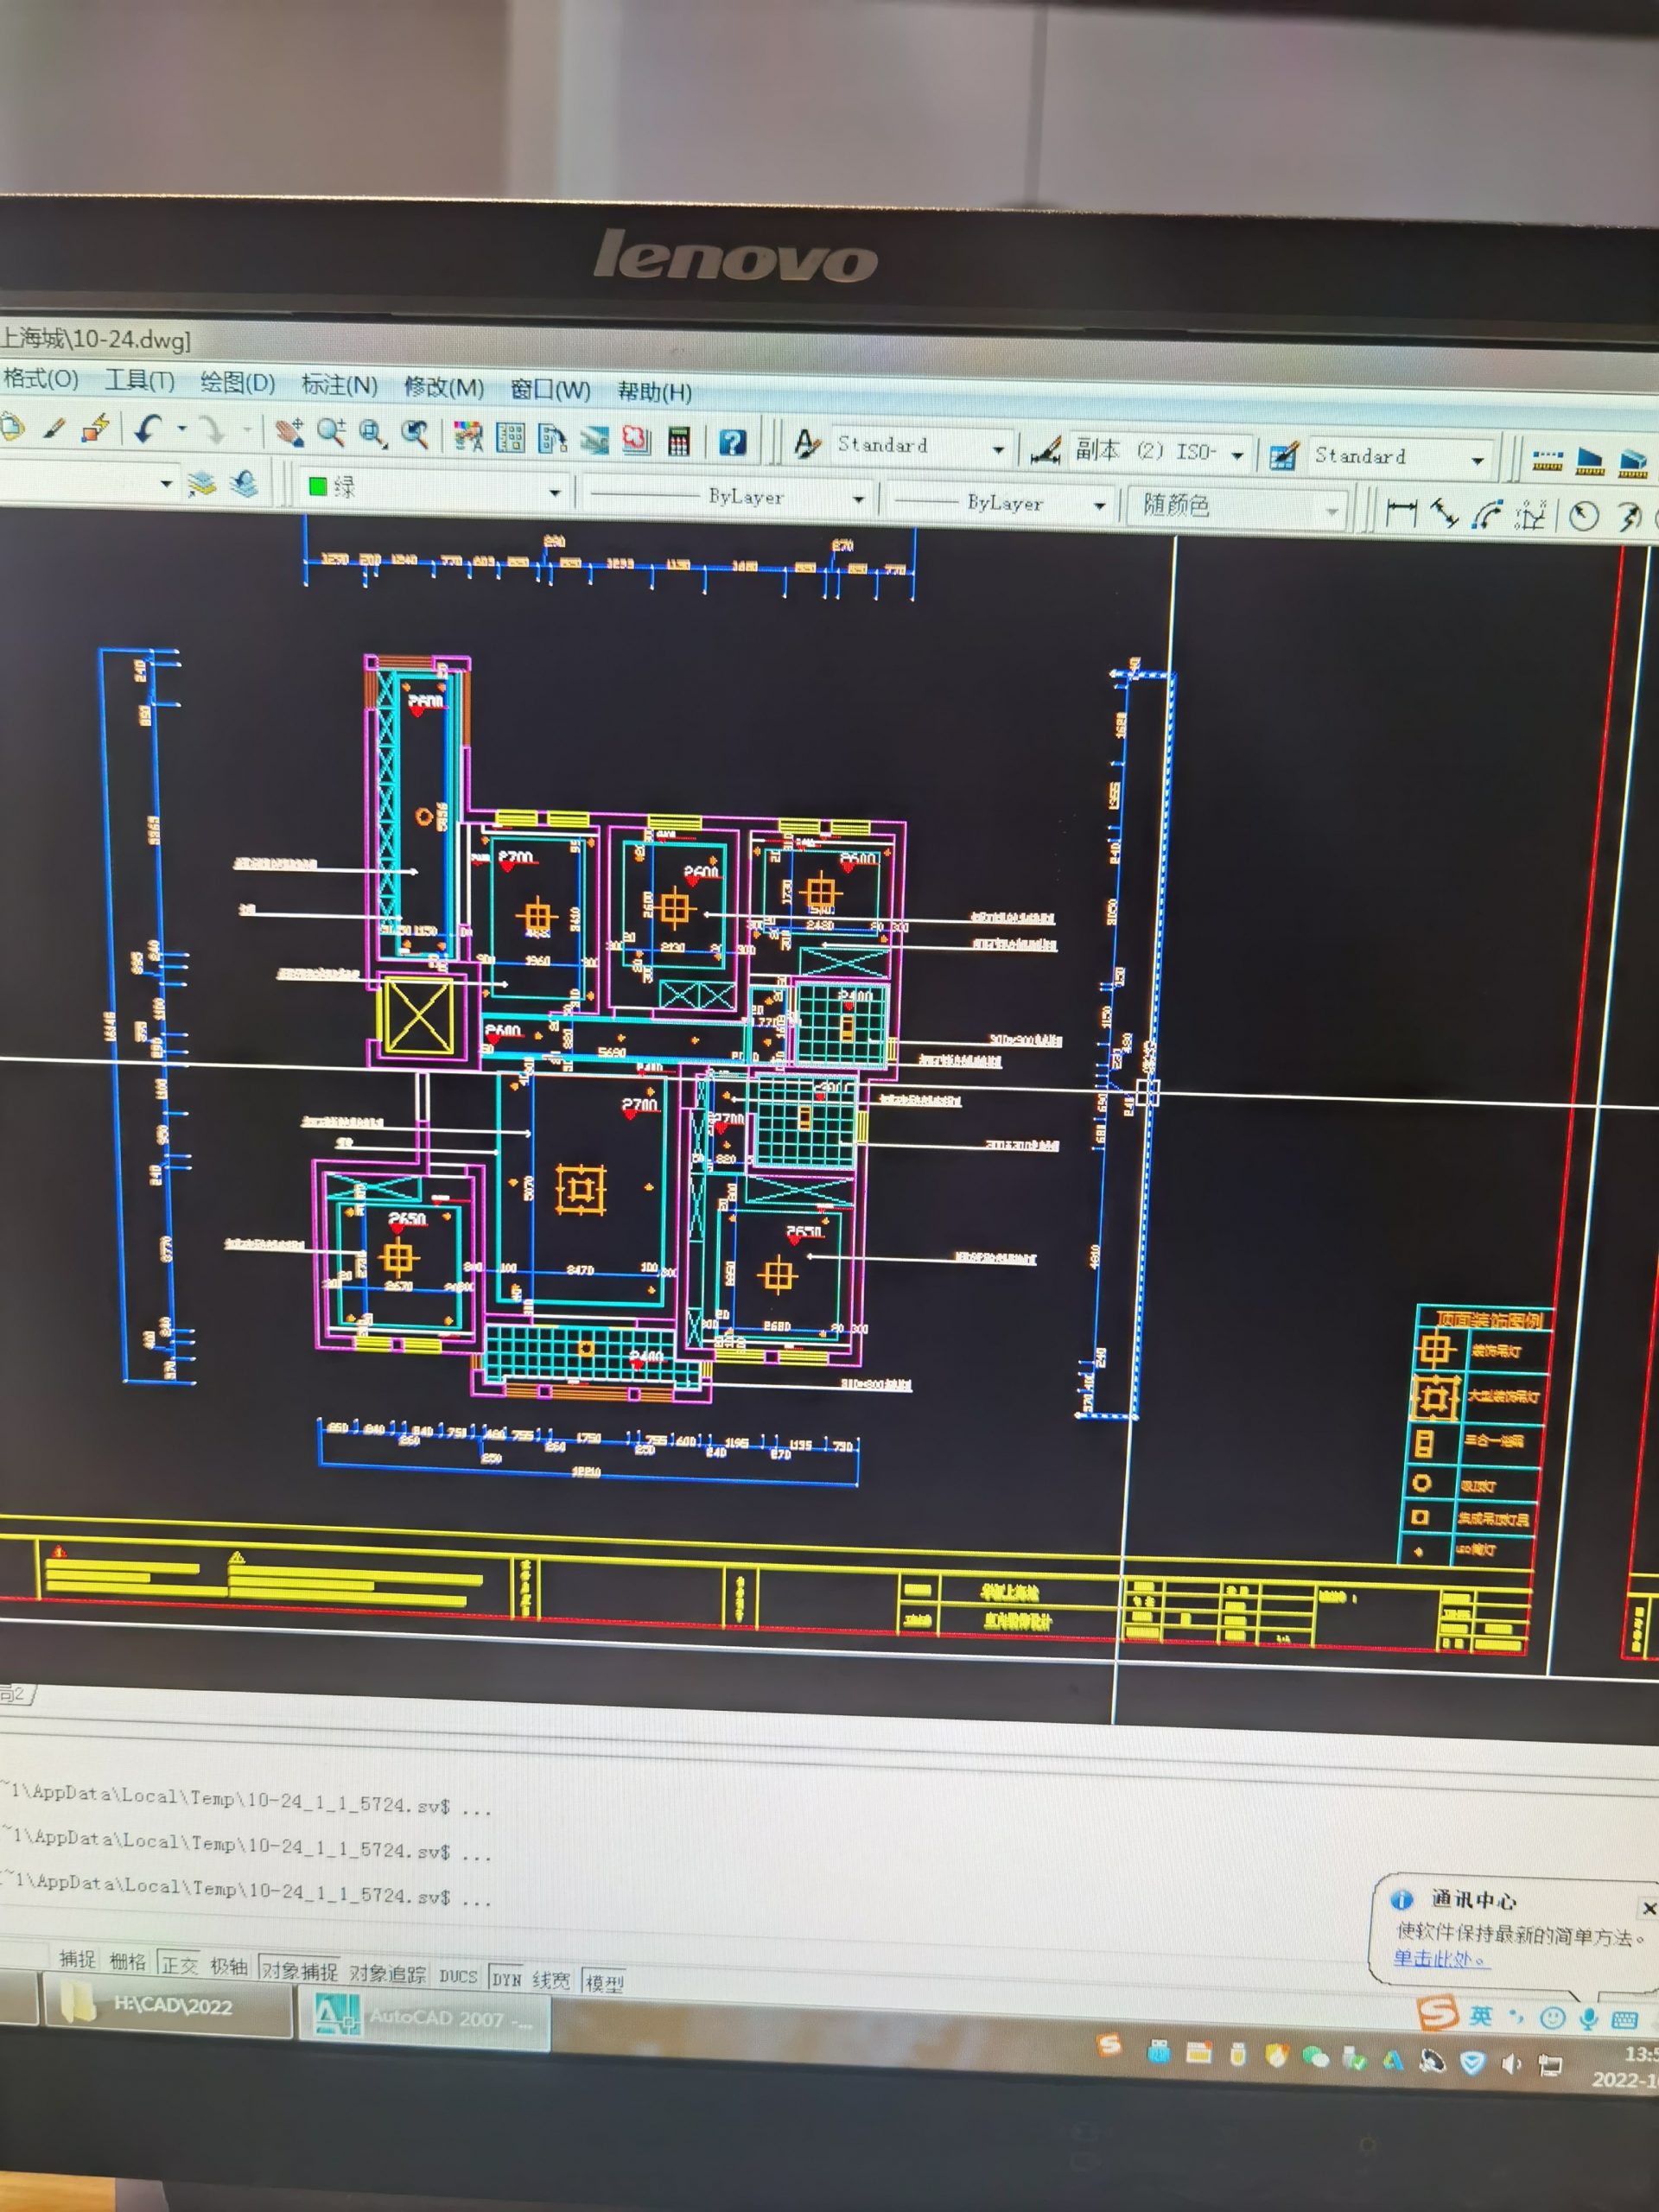Toggle 对象捕捉 object snap in status bar
This screenshot has height=2212, width=1659.
299,1970
